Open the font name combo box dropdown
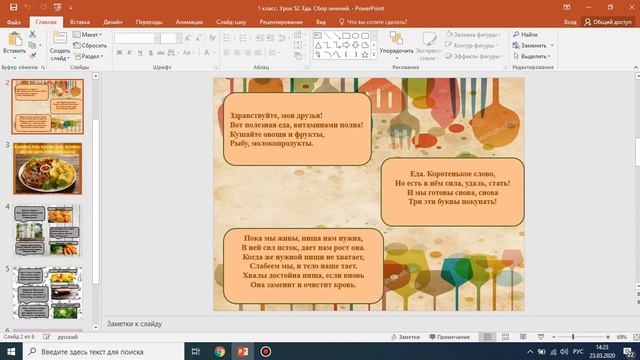This screenshot has width=640, height=360. 157,38
